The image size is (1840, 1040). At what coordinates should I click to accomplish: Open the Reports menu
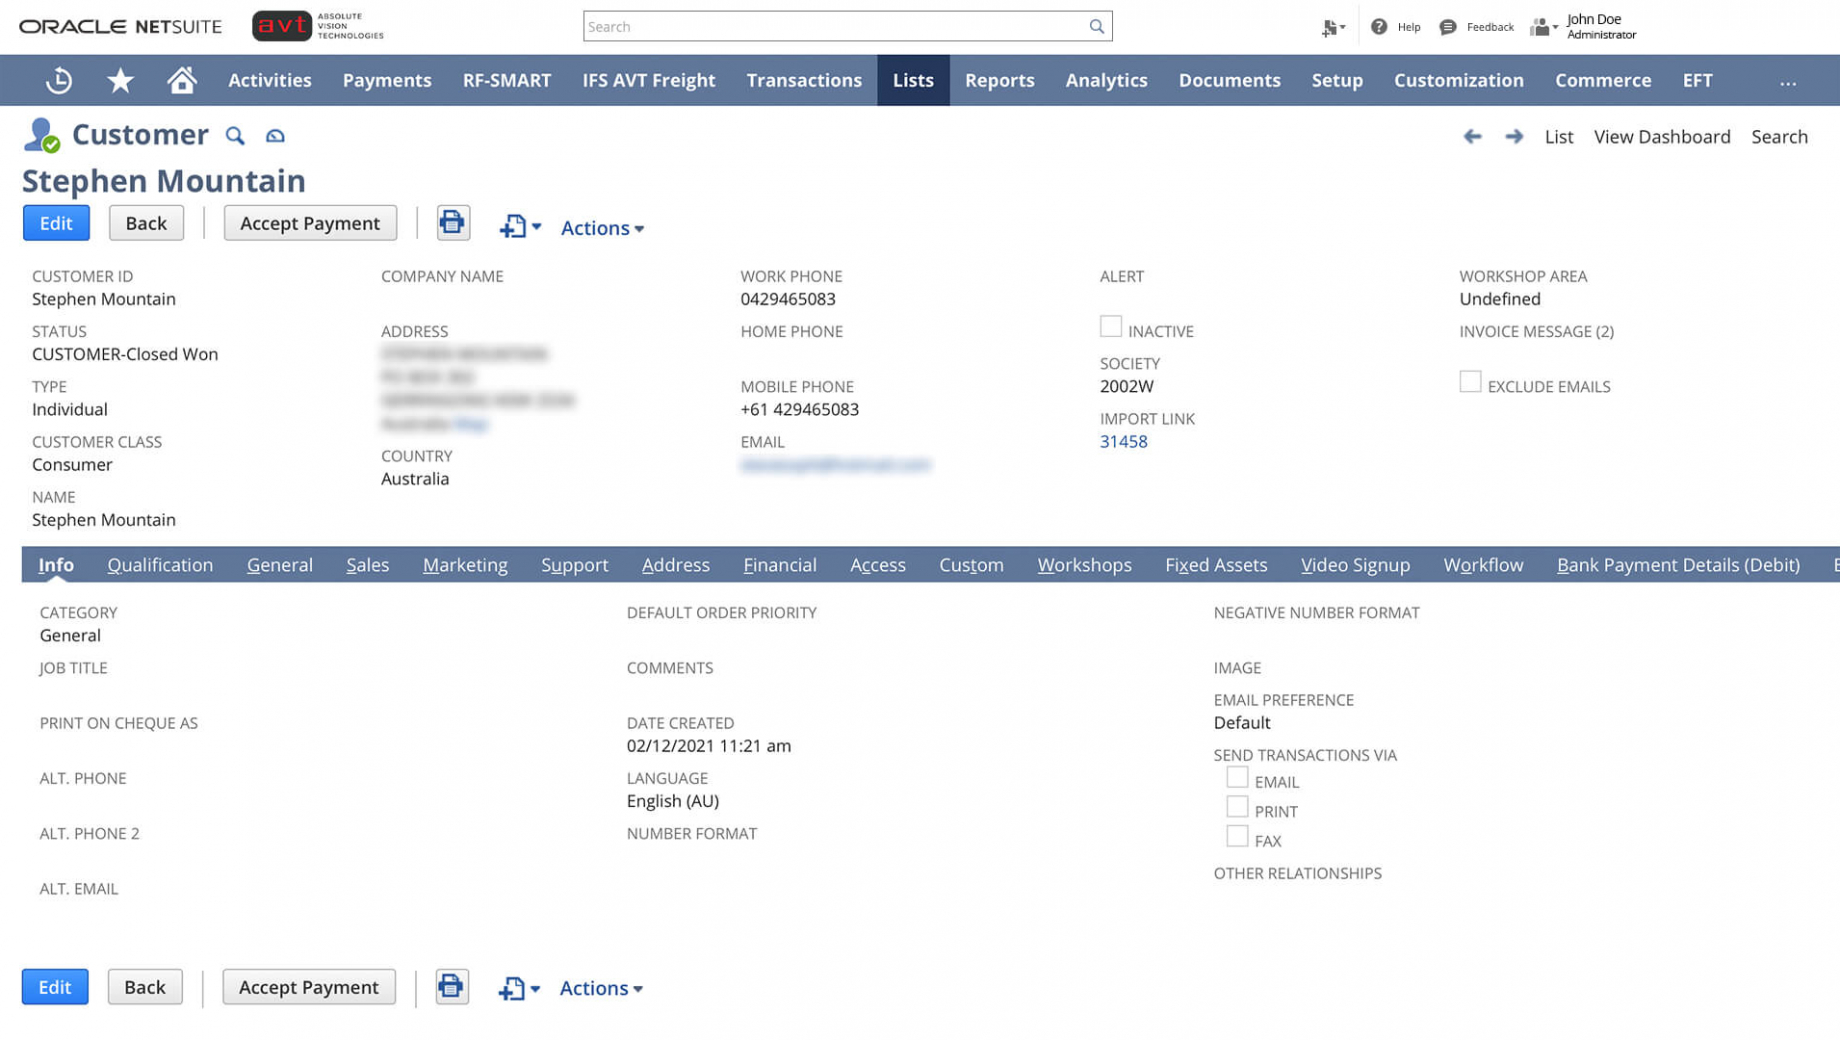[x=1000, y=80]
